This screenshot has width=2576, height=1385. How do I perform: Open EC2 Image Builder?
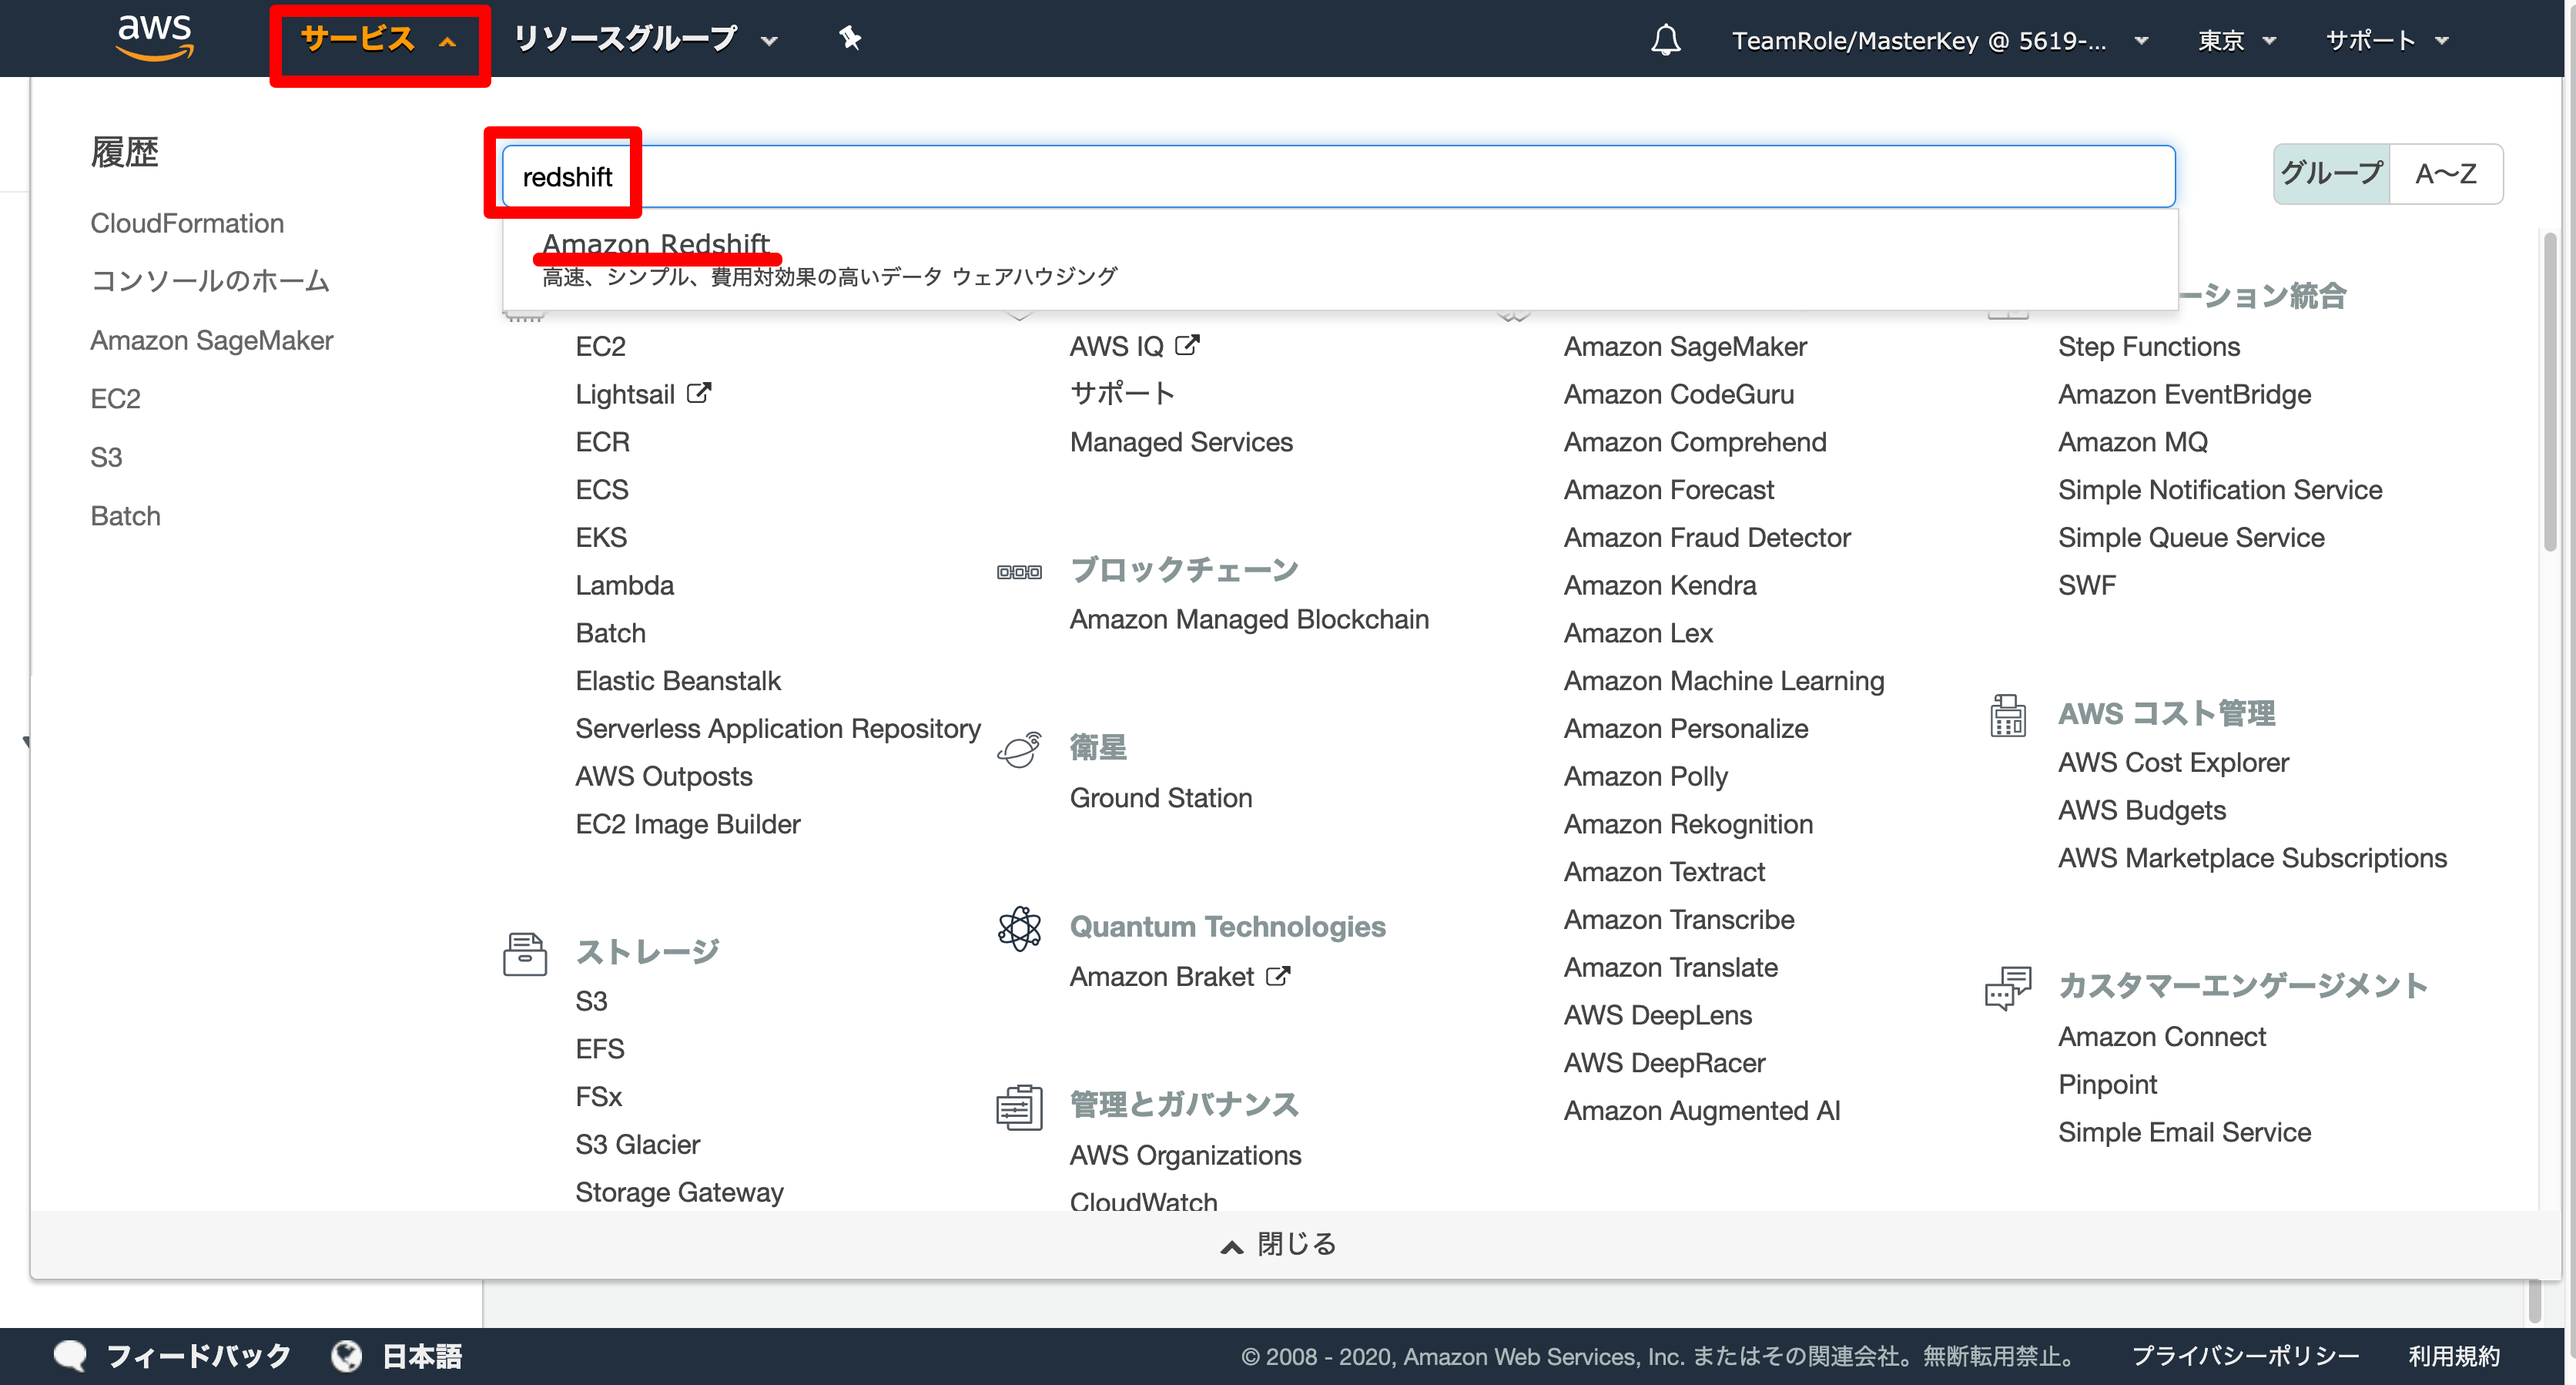click(687, 824)
